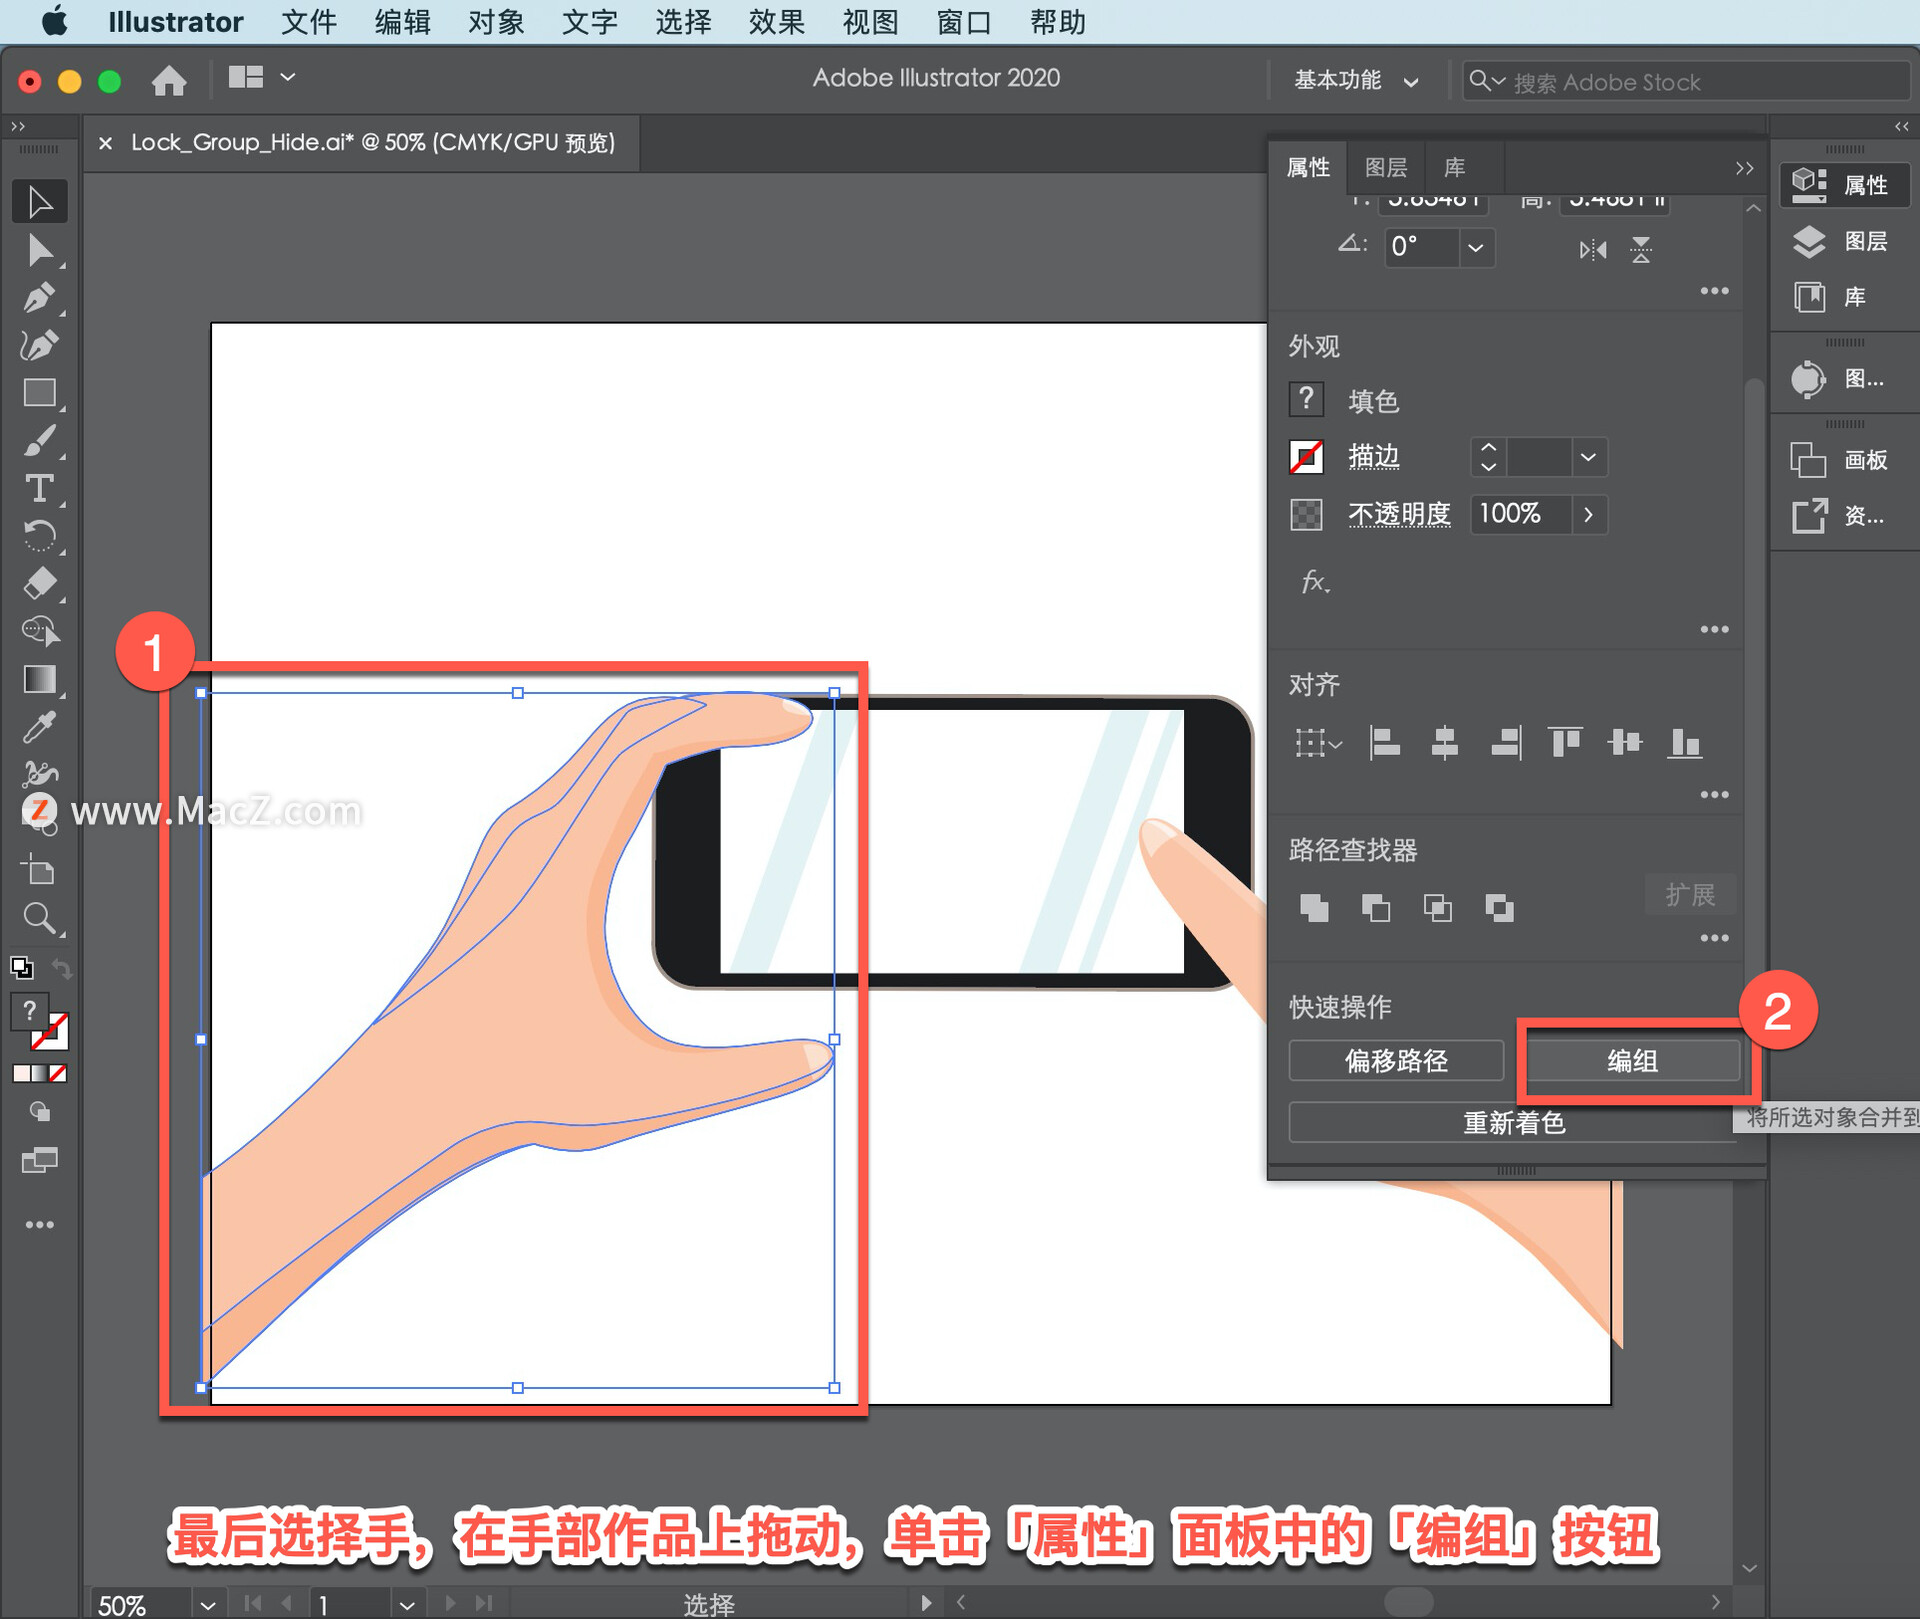Select the Direct Selection tool

tap(40, 249)
